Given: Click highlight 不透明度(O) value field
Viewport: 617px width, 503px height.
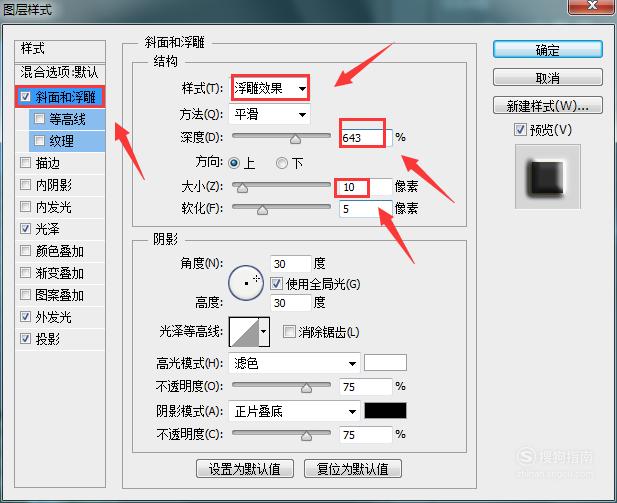Looking at the screenshot, I should point(366,387).
